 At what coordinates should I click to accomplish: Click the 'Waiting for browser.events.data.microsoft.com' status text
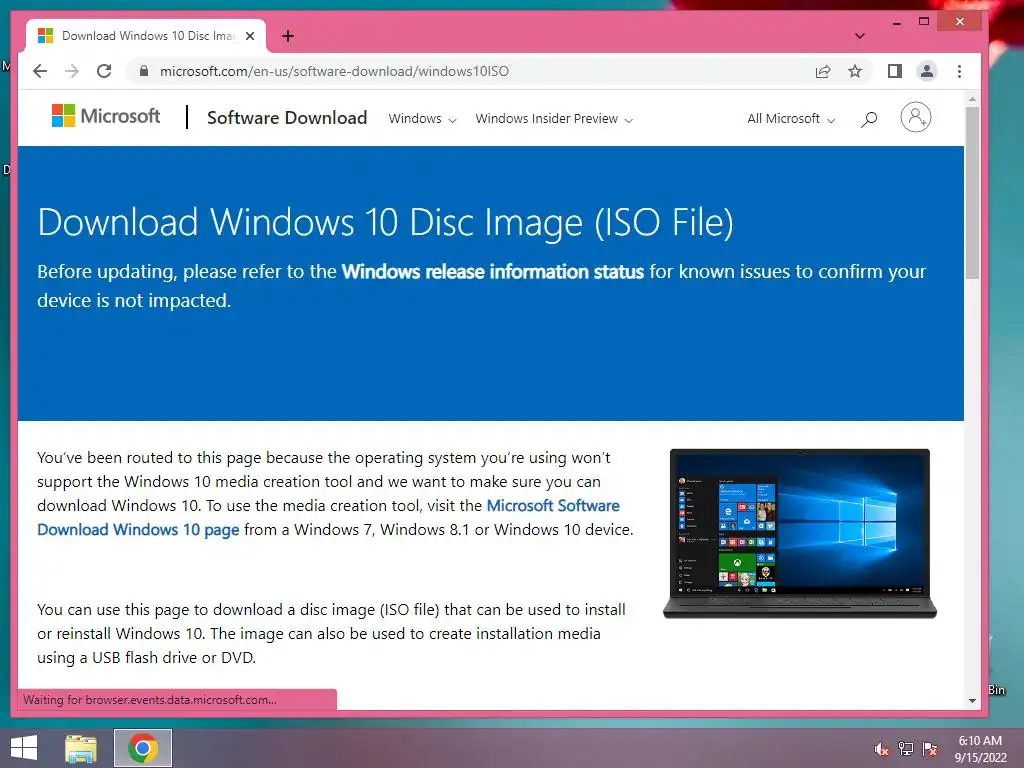150,699
